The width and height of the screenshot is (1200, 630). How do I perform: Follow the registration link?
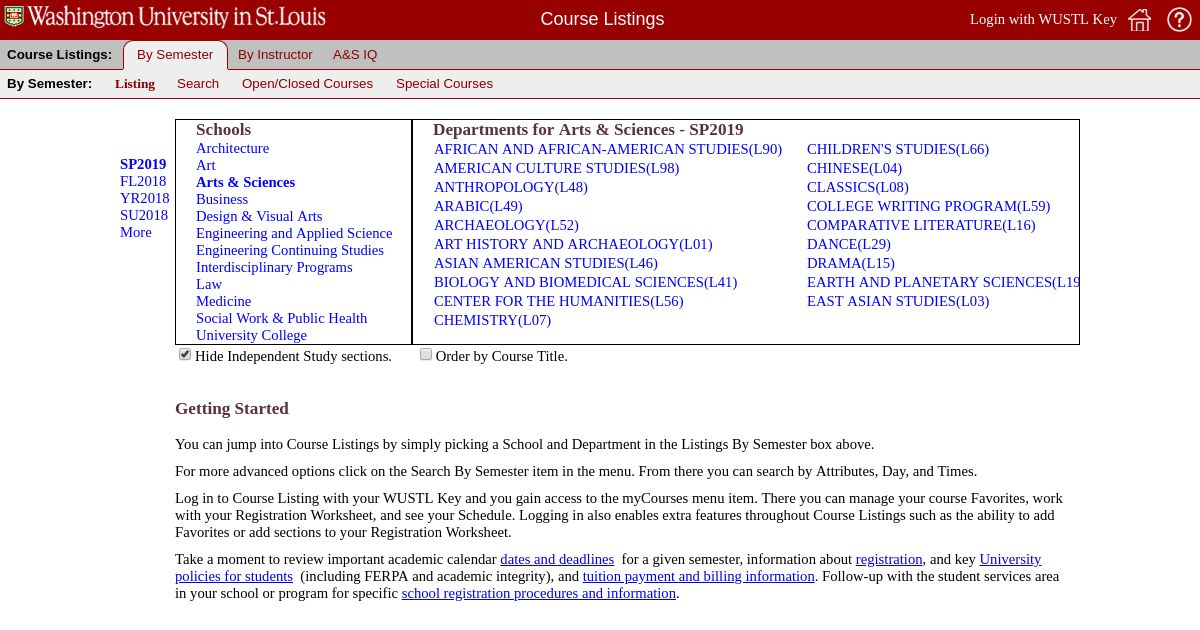click(x=889, y=559)
